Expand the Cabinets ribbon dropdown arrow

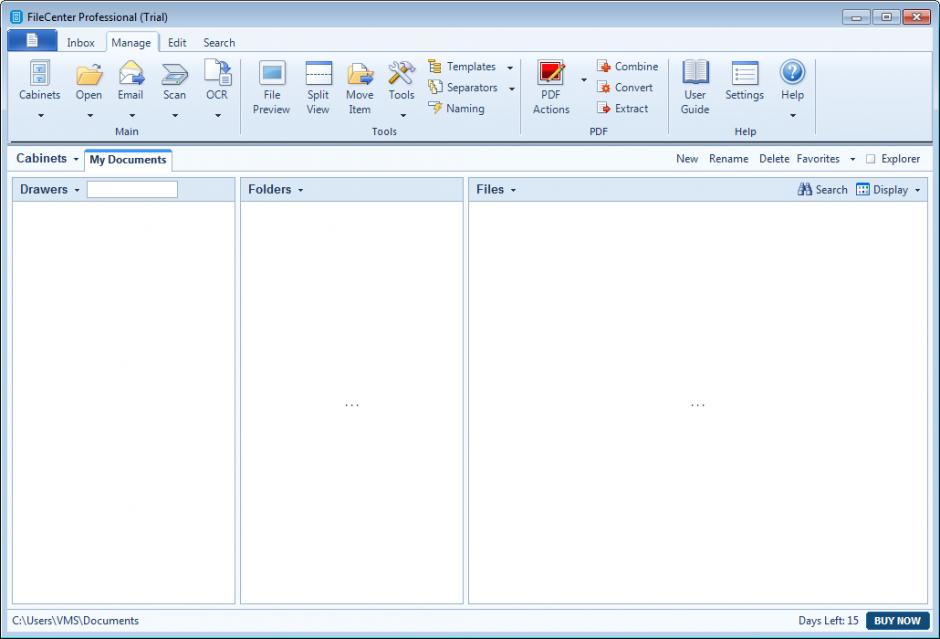pyautogui.click(x=41, y=115)
